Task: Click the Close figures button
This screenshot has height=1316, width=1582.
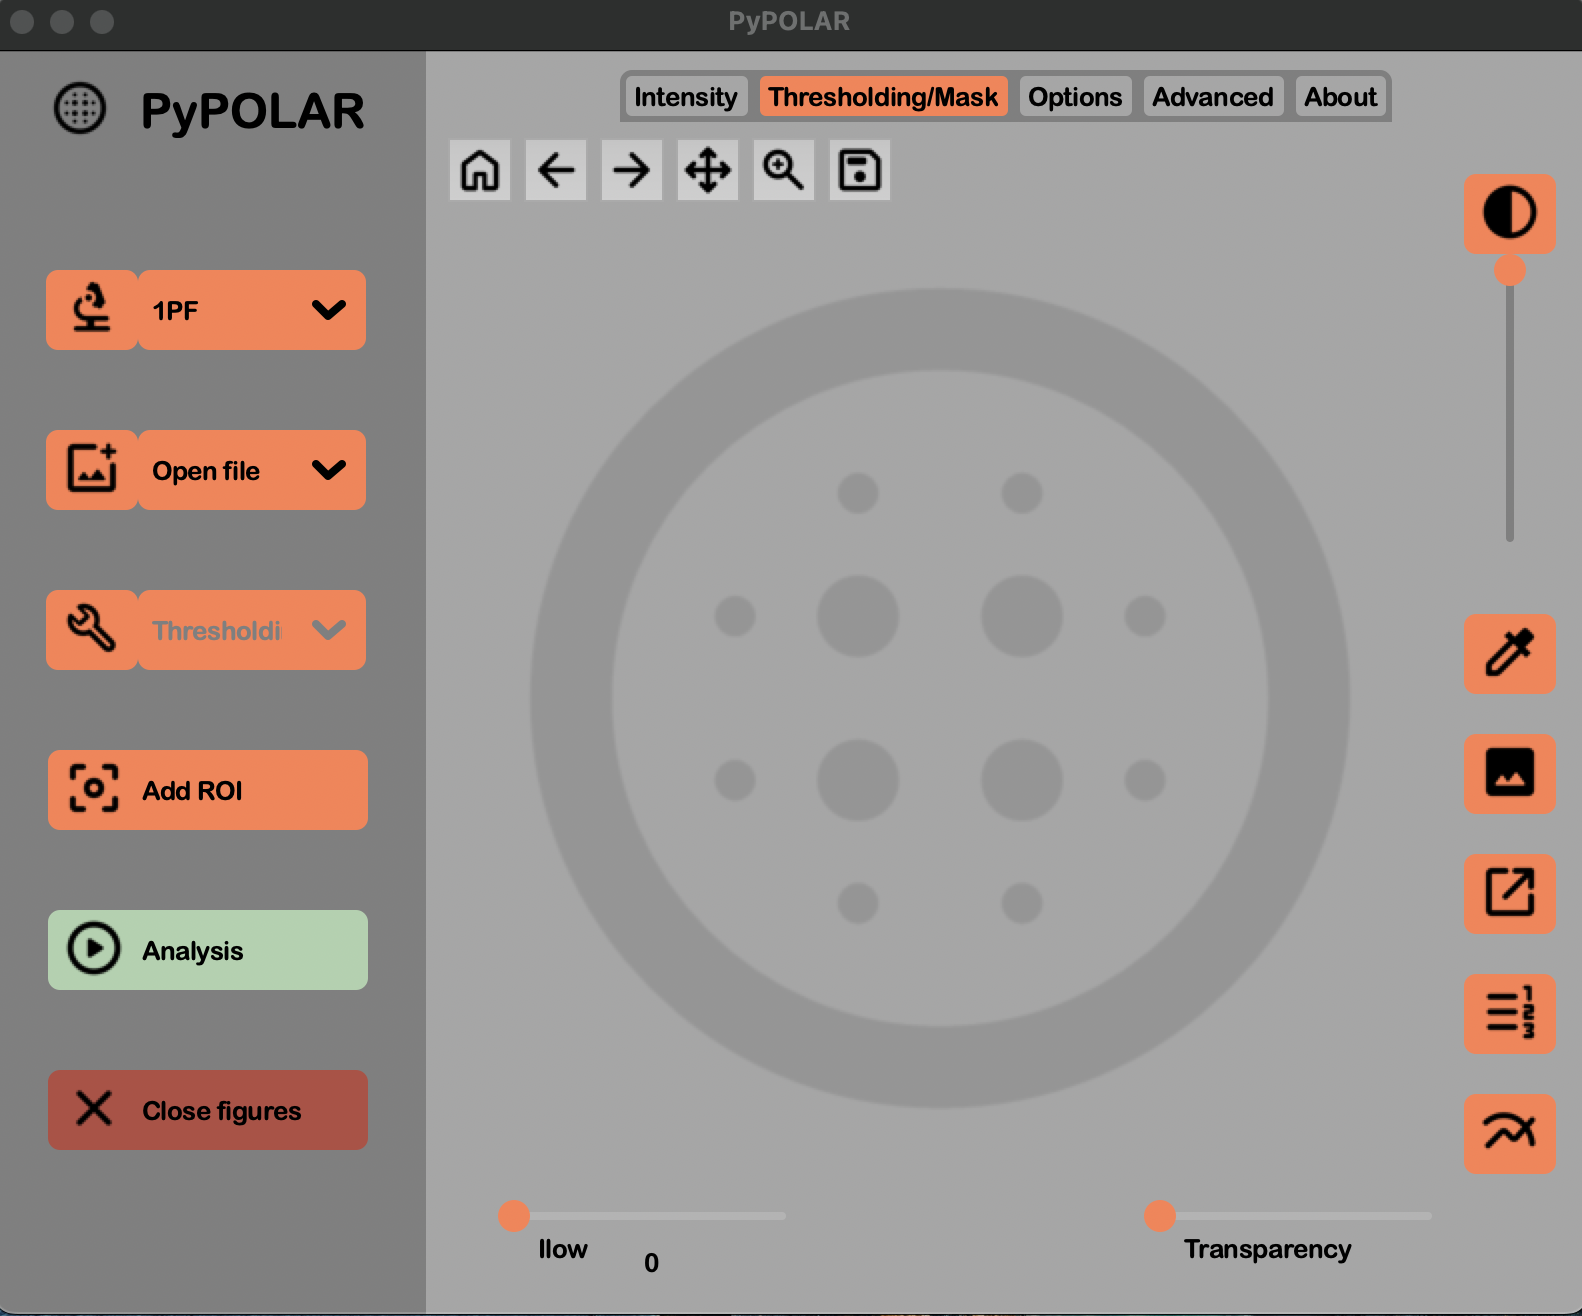Action: click(x=208, y=1110)
